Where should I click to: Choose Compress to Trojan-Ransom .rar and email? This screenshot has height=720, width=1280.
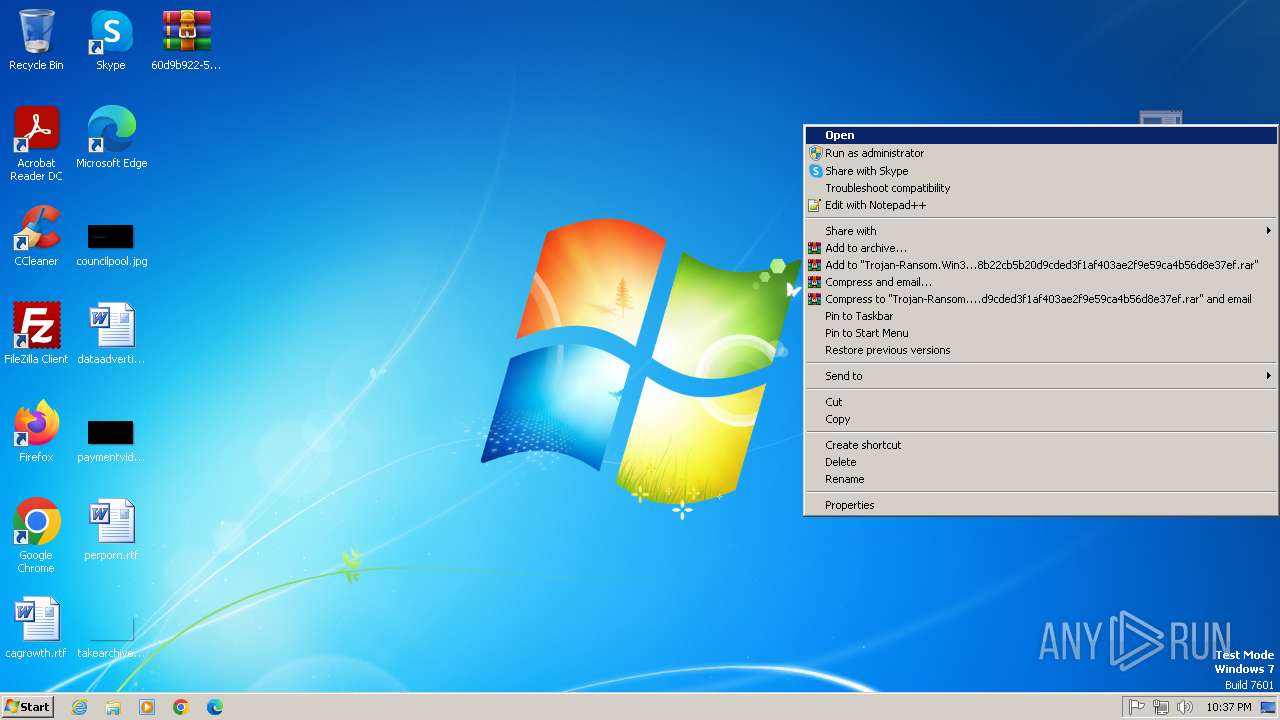pos(1041,299)
